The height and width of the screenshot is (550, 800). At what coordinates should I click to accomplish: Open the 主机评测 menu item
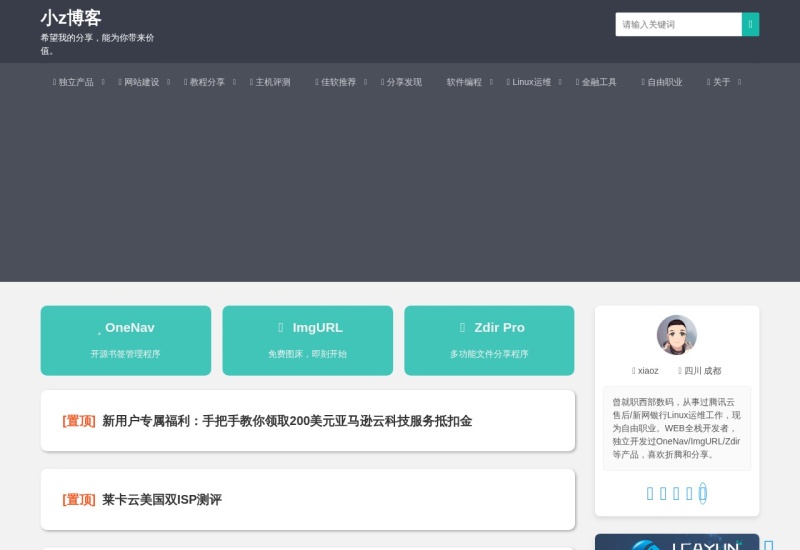pyautogui.click(x=270, y=82)
